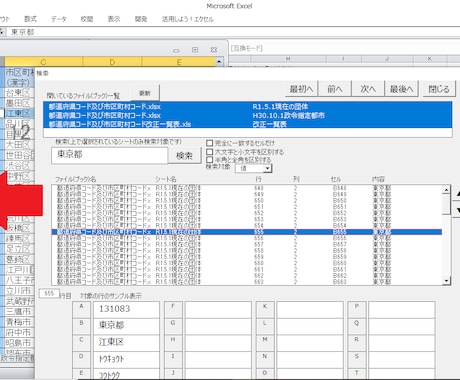This screenshot has height=380, width=460.
Task: Maximize the inner workbook window
Action: (195, 50)
